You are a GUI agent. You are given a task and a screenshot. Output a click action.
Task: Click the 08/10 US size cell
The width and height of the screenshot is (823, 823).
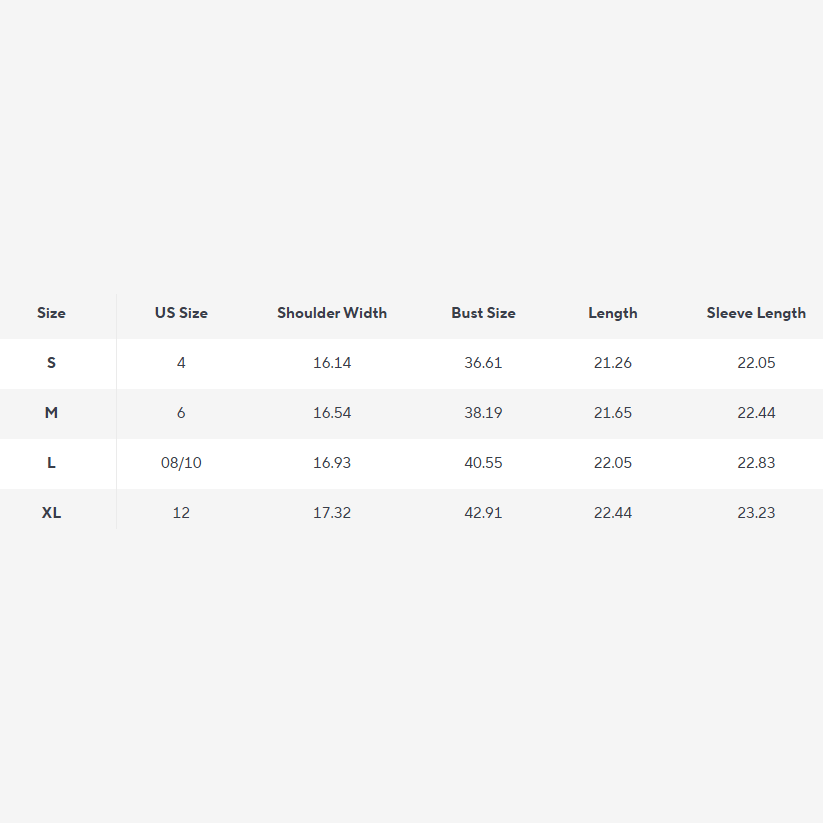[181, 463]
